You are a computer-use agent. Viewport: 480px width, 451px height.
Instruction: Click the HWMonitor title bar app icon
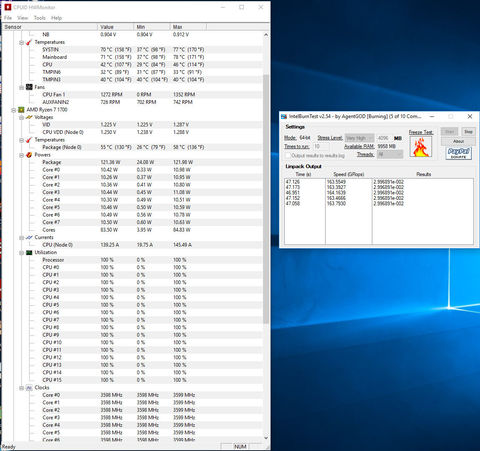coord(7,7)
